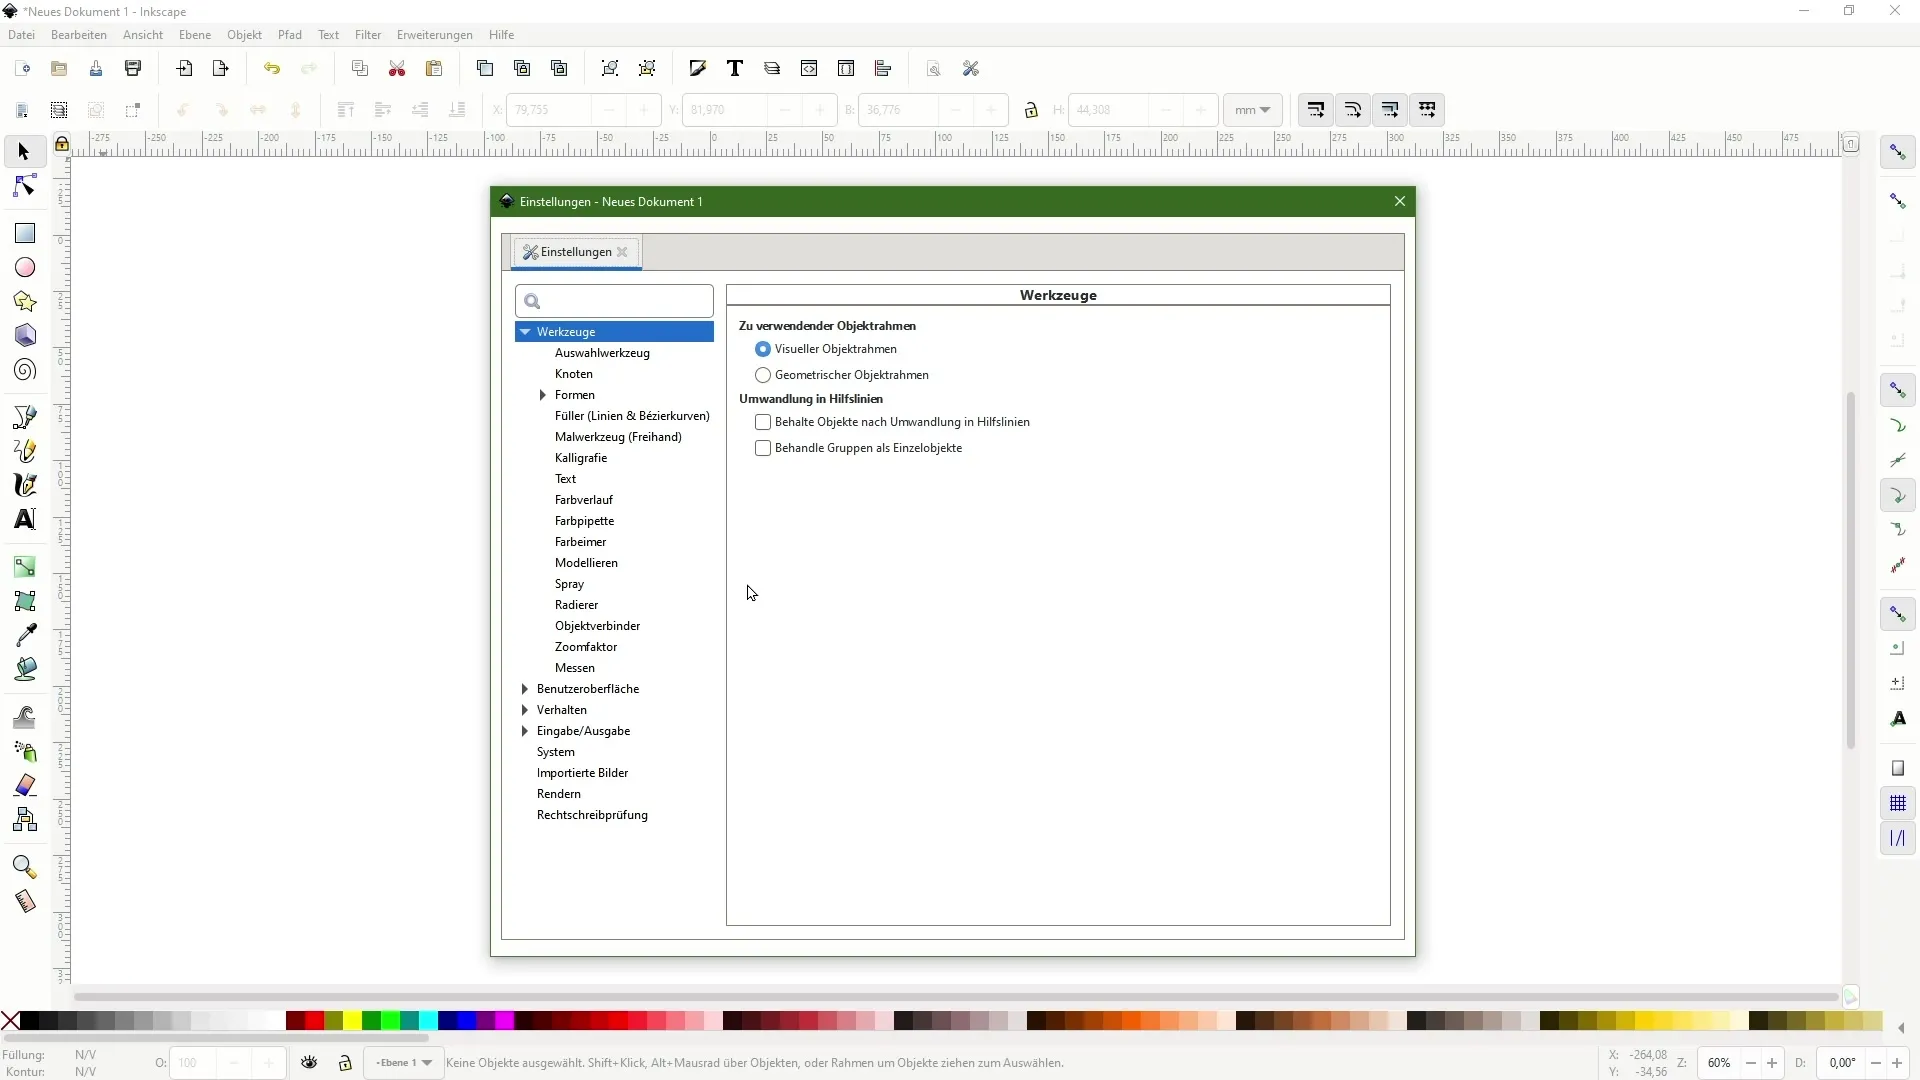The image size is (1920, 1080).
Task: Click the open file folder icon
Action: tap(59, 69)
